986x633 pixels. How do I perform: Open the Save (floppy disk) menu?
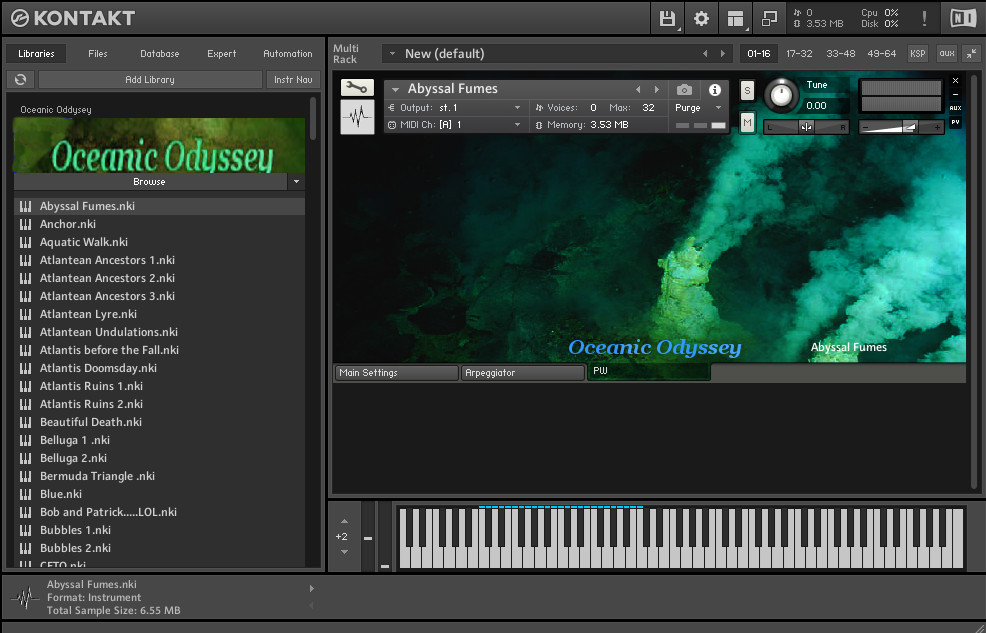click(x=667, y=18)
